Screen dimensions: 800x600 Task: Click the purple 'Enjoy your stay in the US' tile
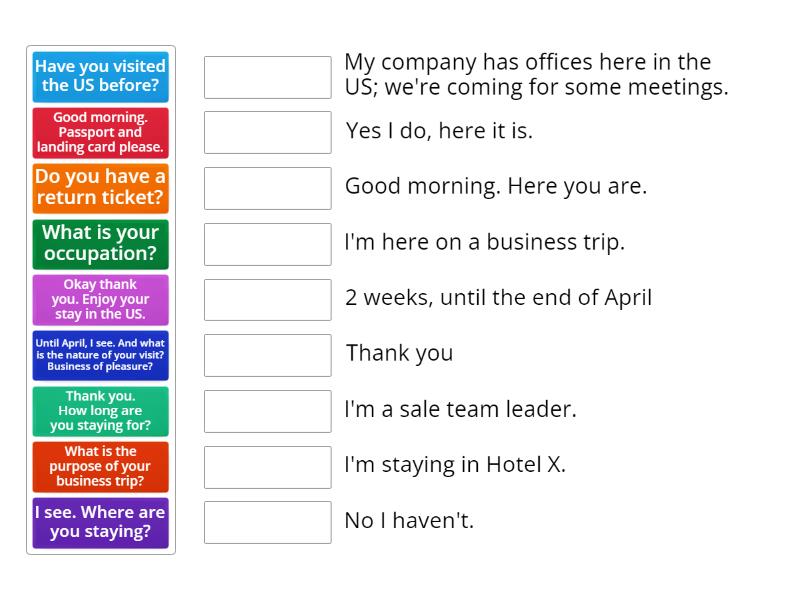tap(100, 299)
